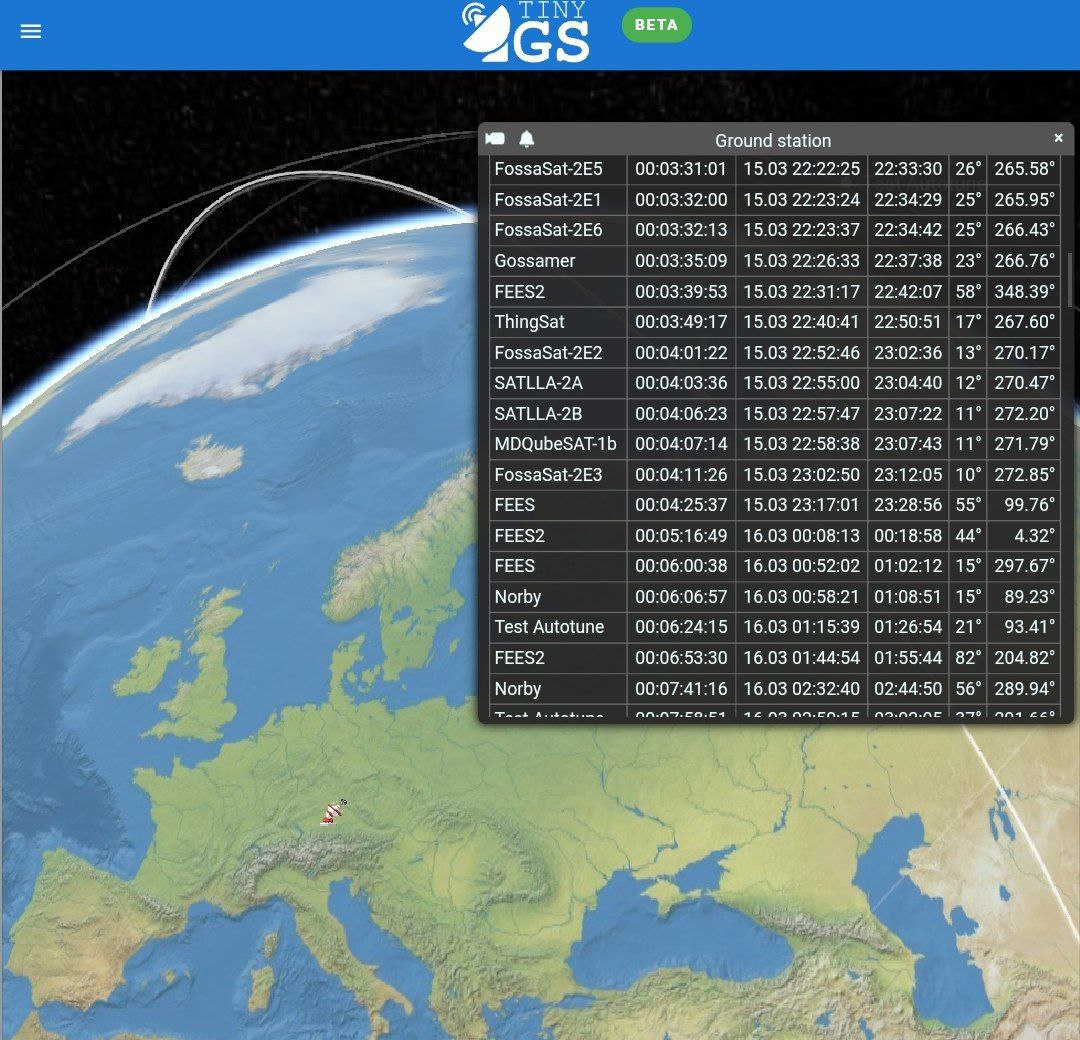Screen dimensions: 1080x1040
Task: Click the camera icon in the Ground station panel
Action: [495, 139]
